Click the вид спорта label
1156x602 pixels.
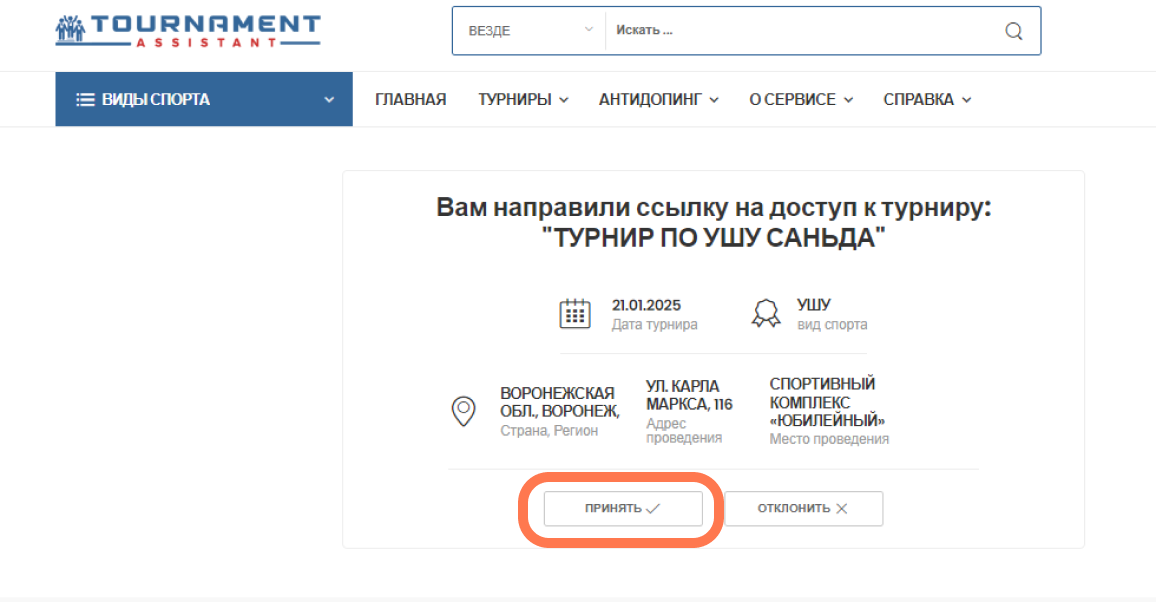pyautogui.click(x=832, y=325)
